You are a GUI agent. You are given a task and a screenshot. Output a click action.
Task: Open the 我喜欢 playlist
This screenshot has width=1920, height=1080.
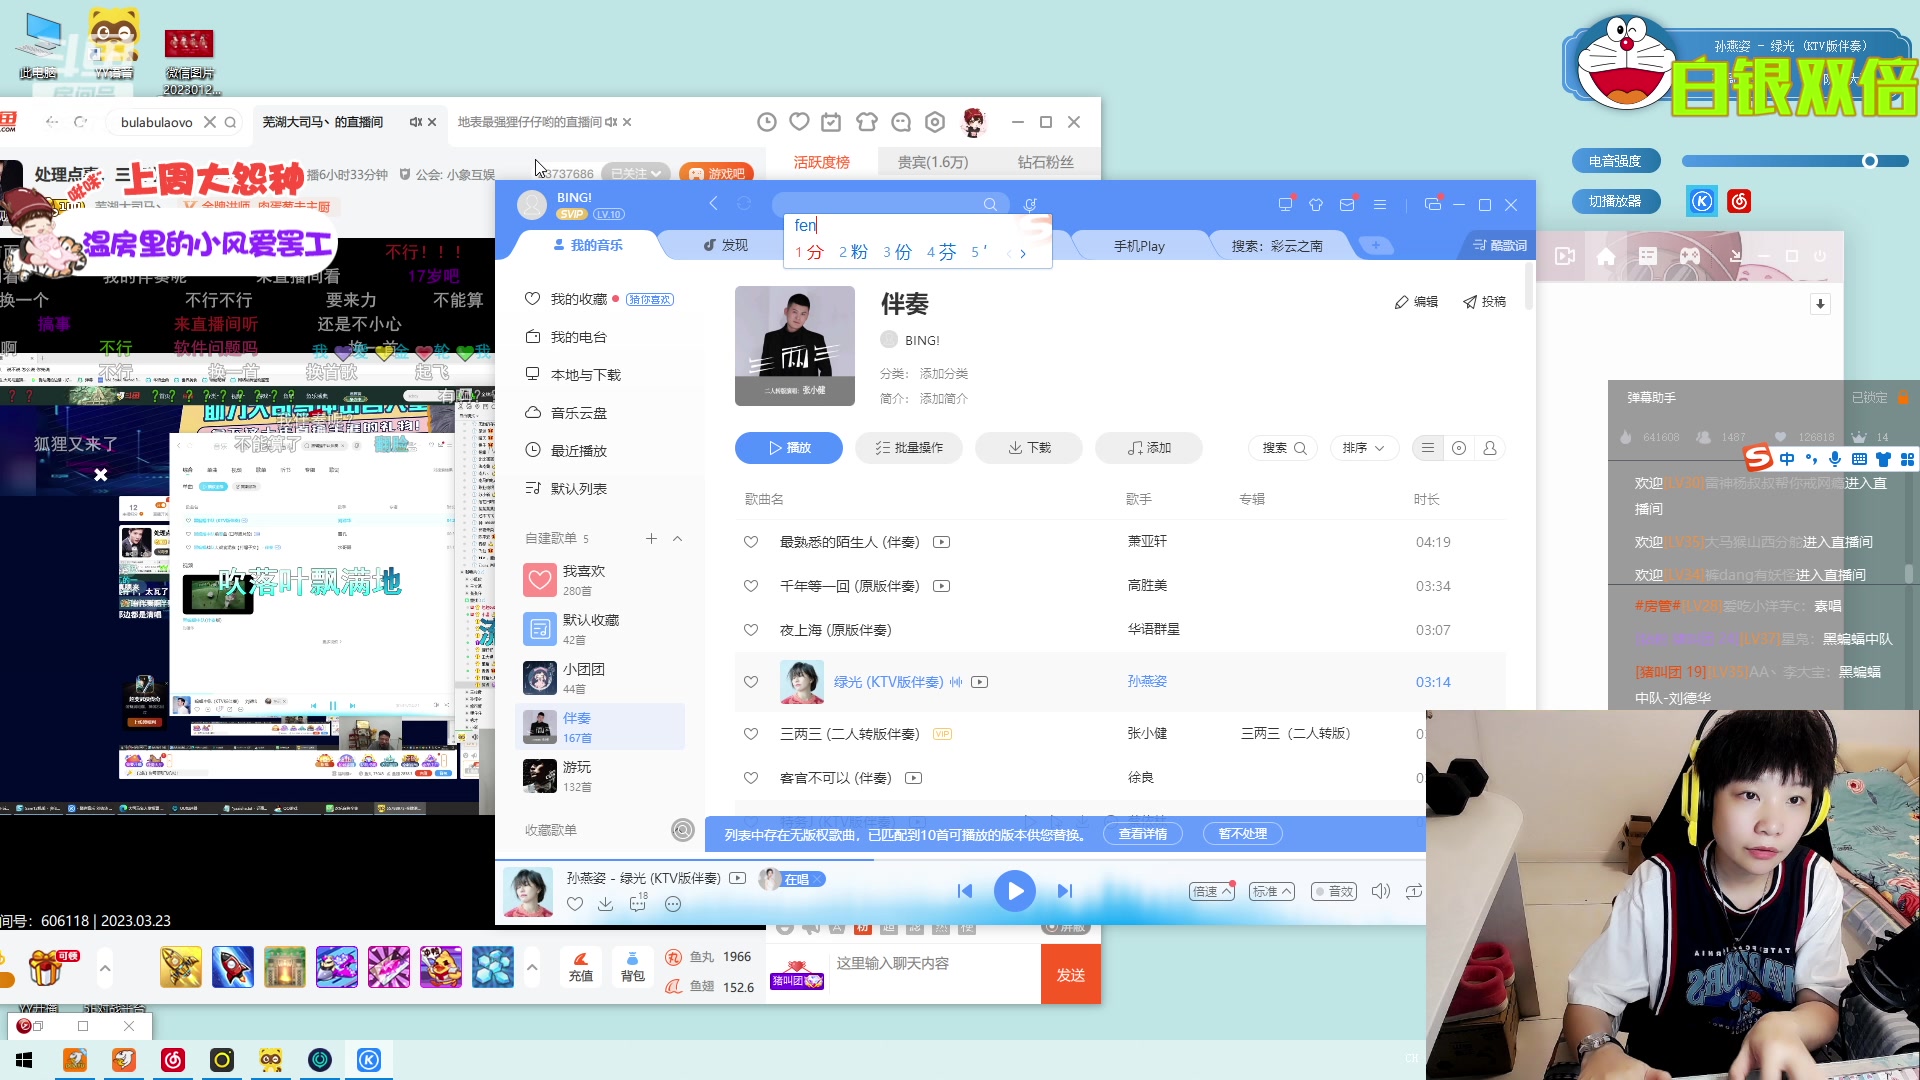pyautogui.click(x=600, y=580)
